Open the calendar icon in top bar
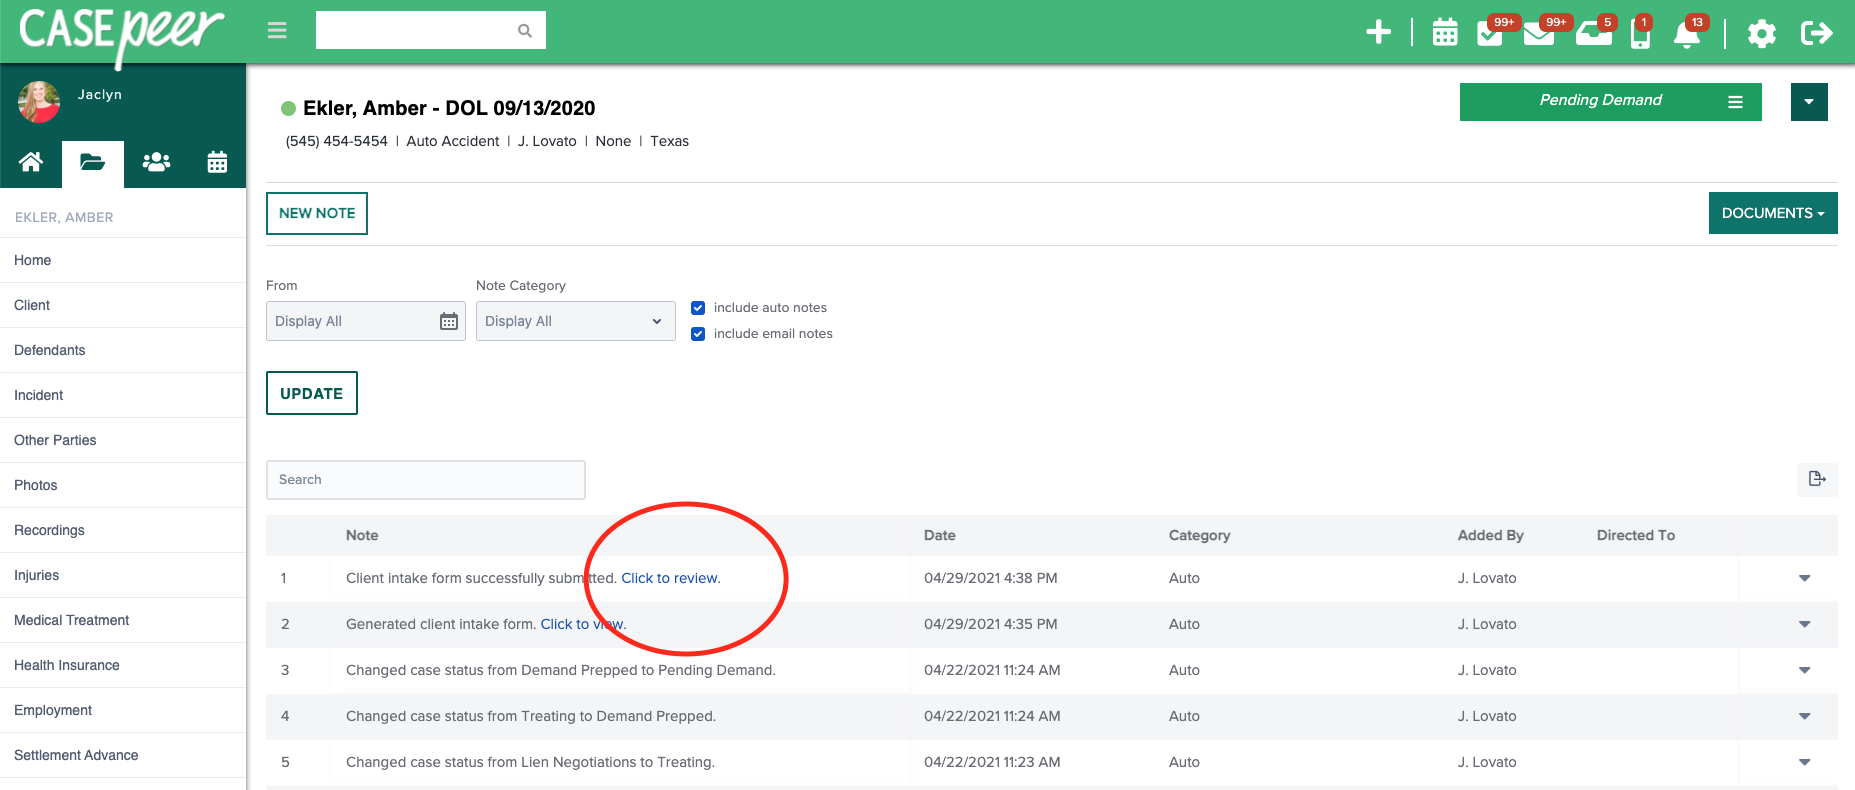Screen dimensions: 1855x790 [1444, 32]
